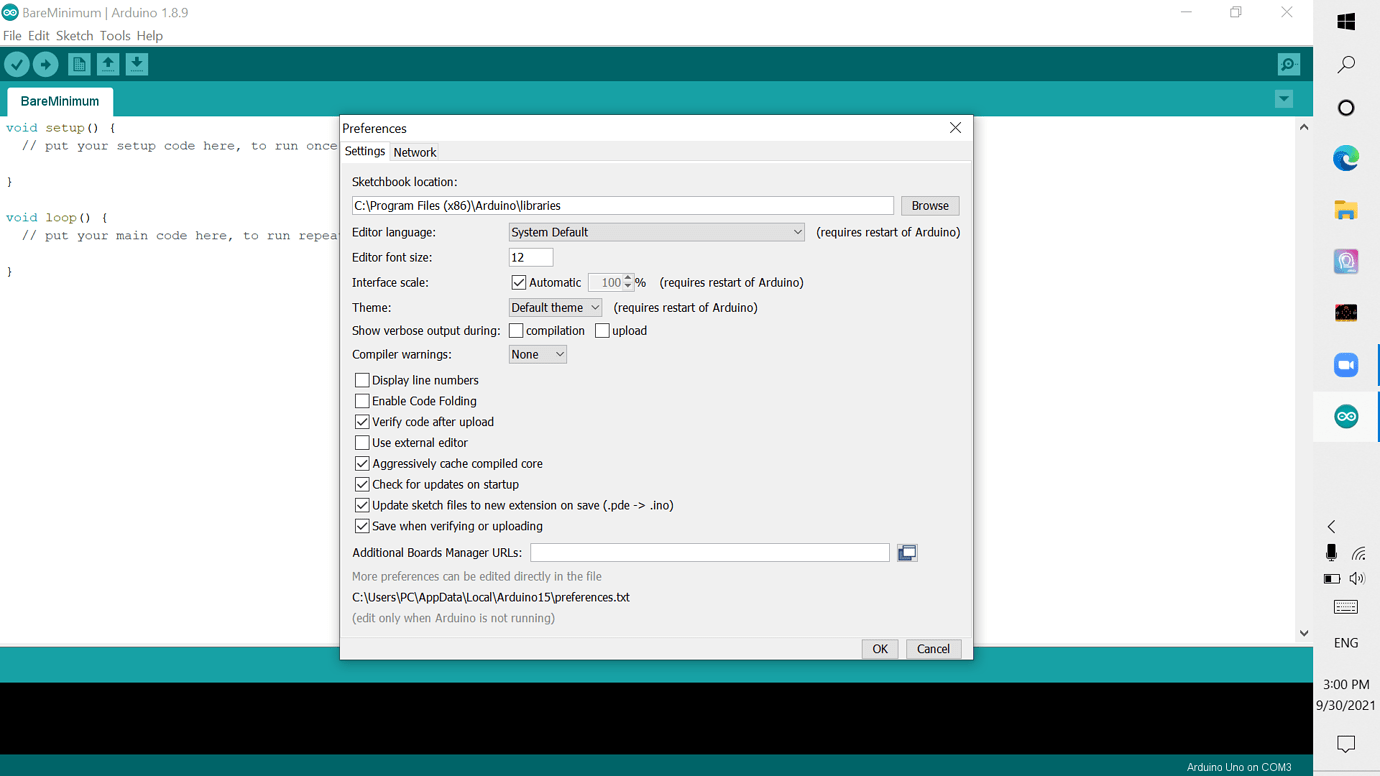Enable the Display line numbers checkbox
The image size is (1380, 776).
[362, 380]
